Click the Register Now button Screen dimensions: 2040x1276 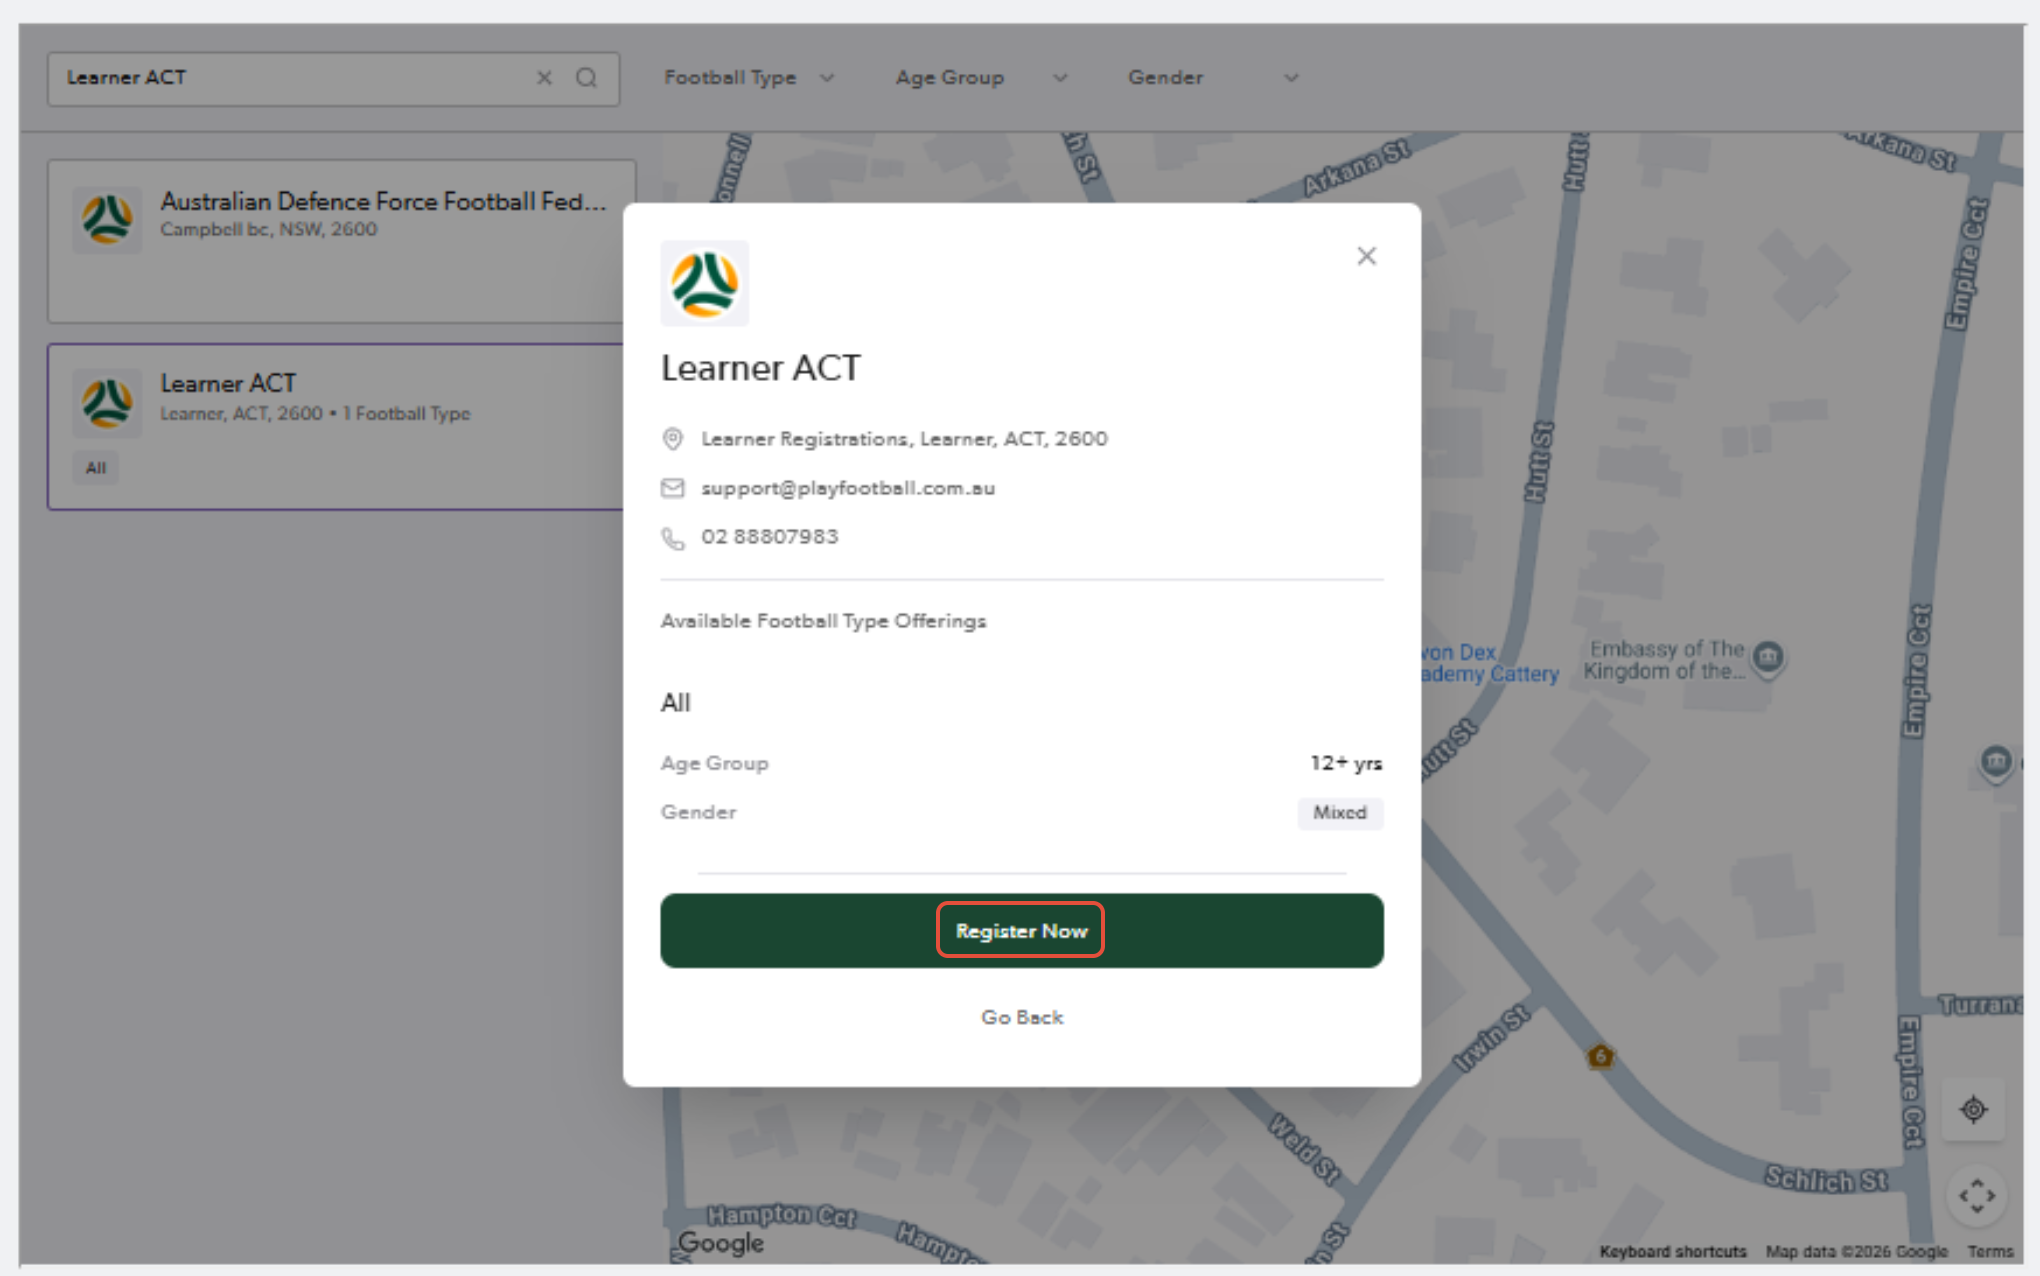click(1021, 930)
